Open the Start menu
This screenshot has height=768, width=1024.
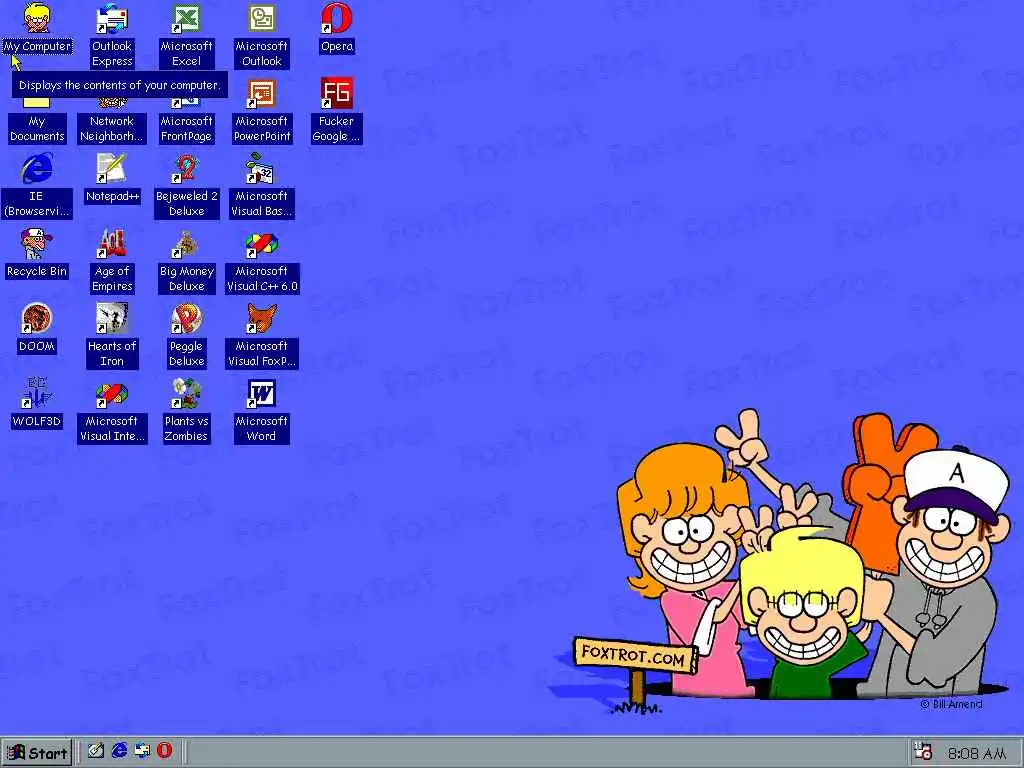click(37, 753)
